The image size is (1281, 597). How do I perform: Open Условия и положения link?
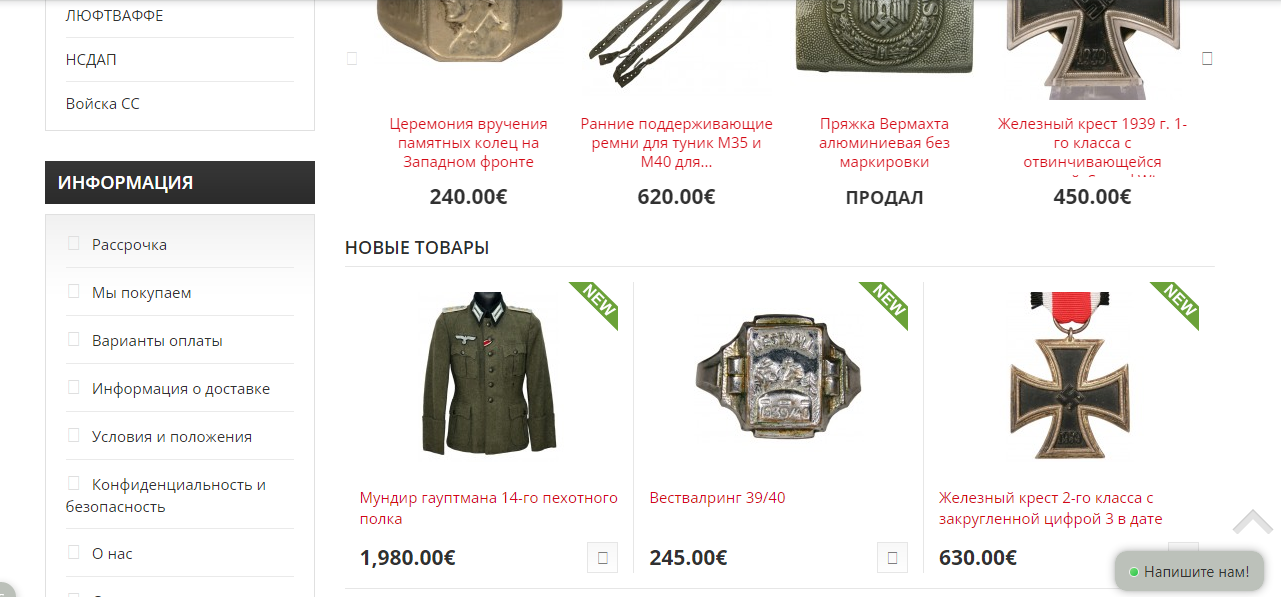(x=172, y=437)
